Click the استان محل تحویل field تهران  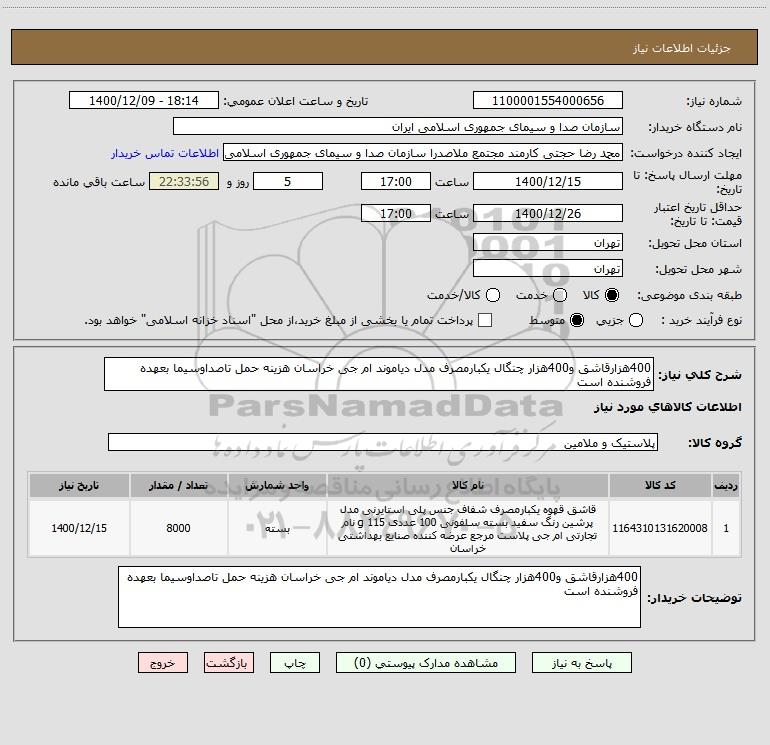(548, 243)
